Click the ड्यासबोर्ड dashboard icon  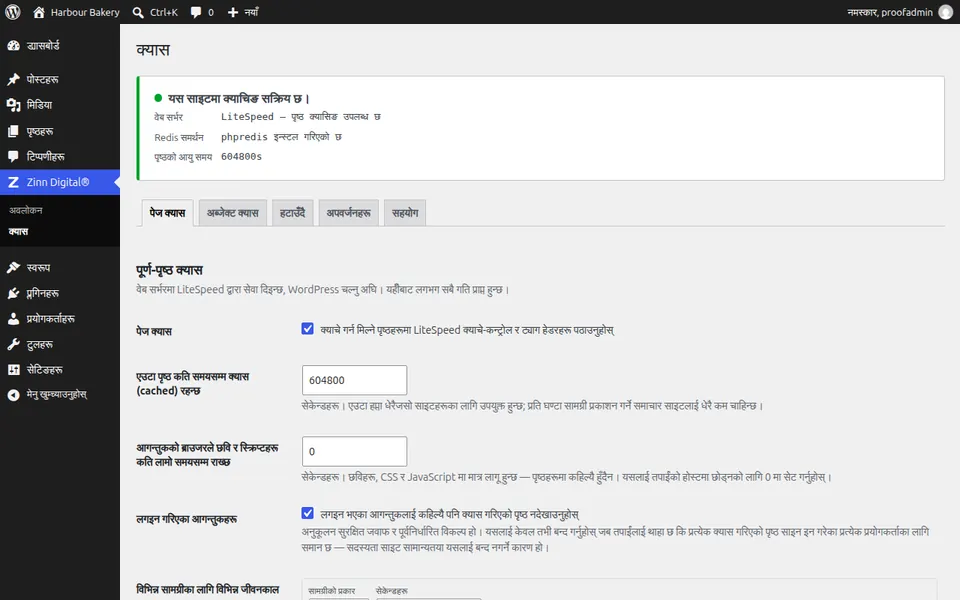(x=13, y=46)
